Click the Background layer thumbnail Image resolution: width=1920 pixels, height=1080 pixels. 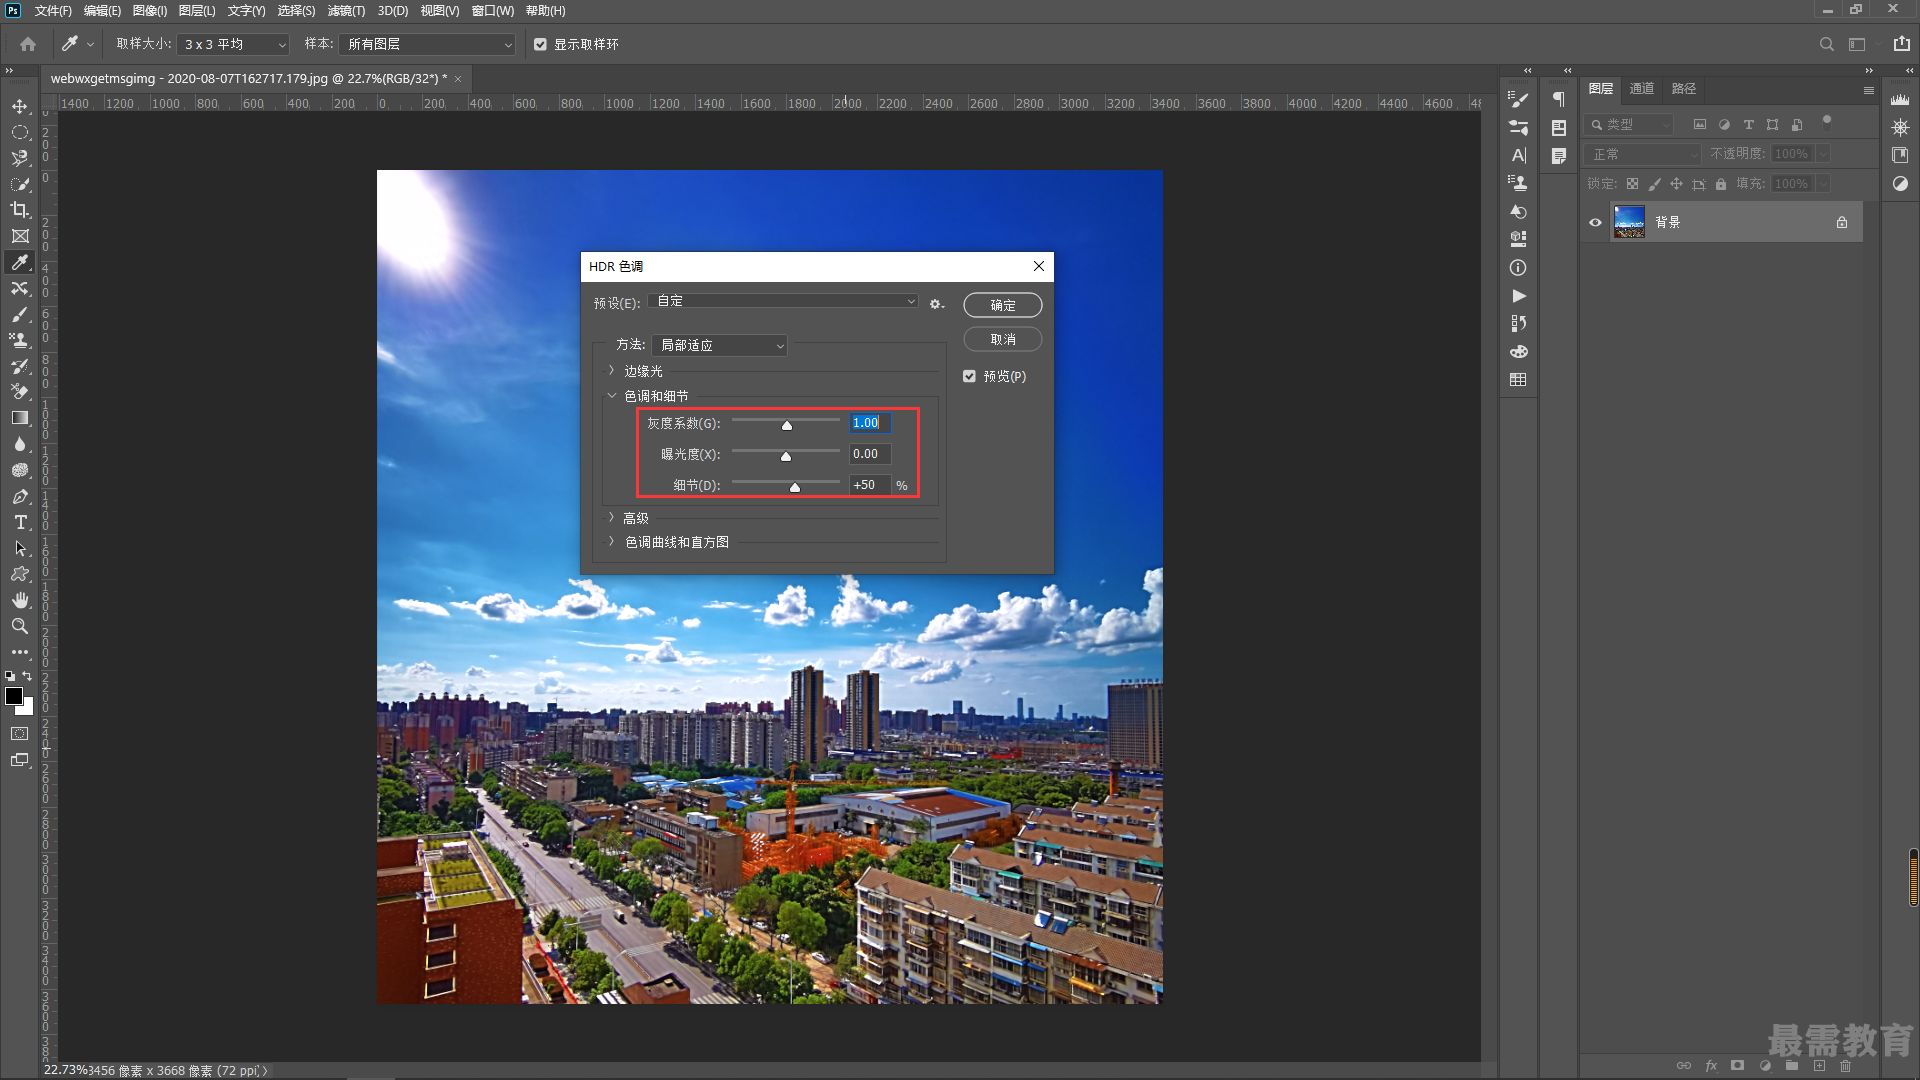[1629, 222]
